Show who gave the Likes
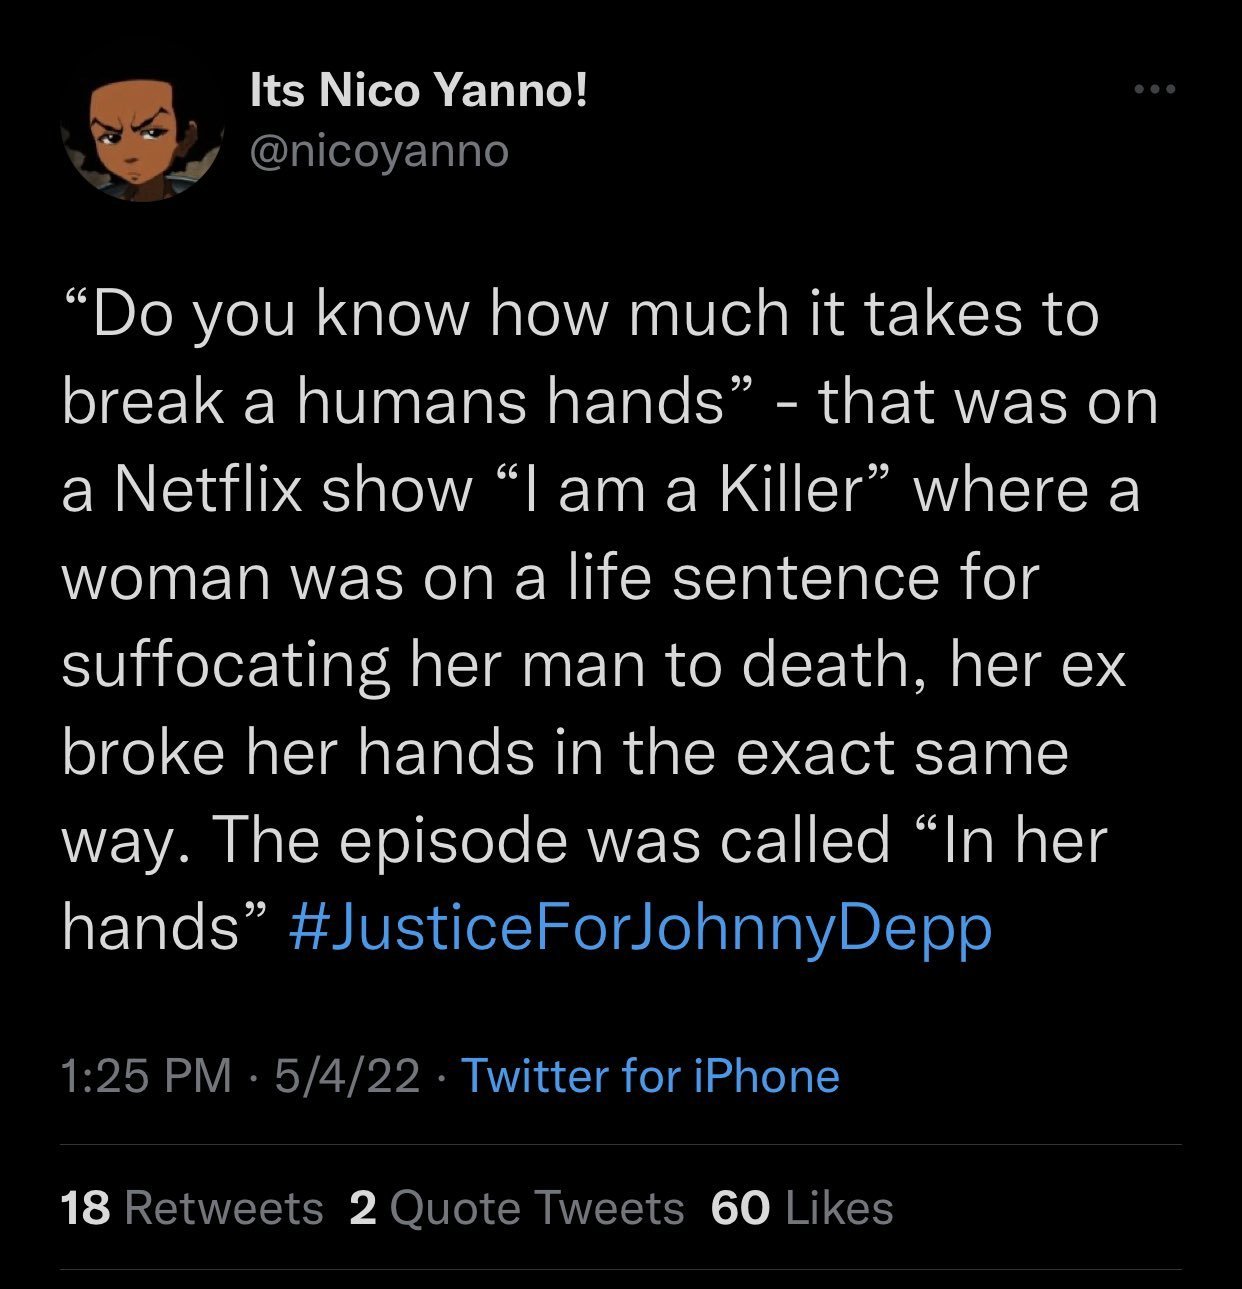The width and height of the screenshot is (1242, 1289). pyautogui.click(x=839, y=1208)
